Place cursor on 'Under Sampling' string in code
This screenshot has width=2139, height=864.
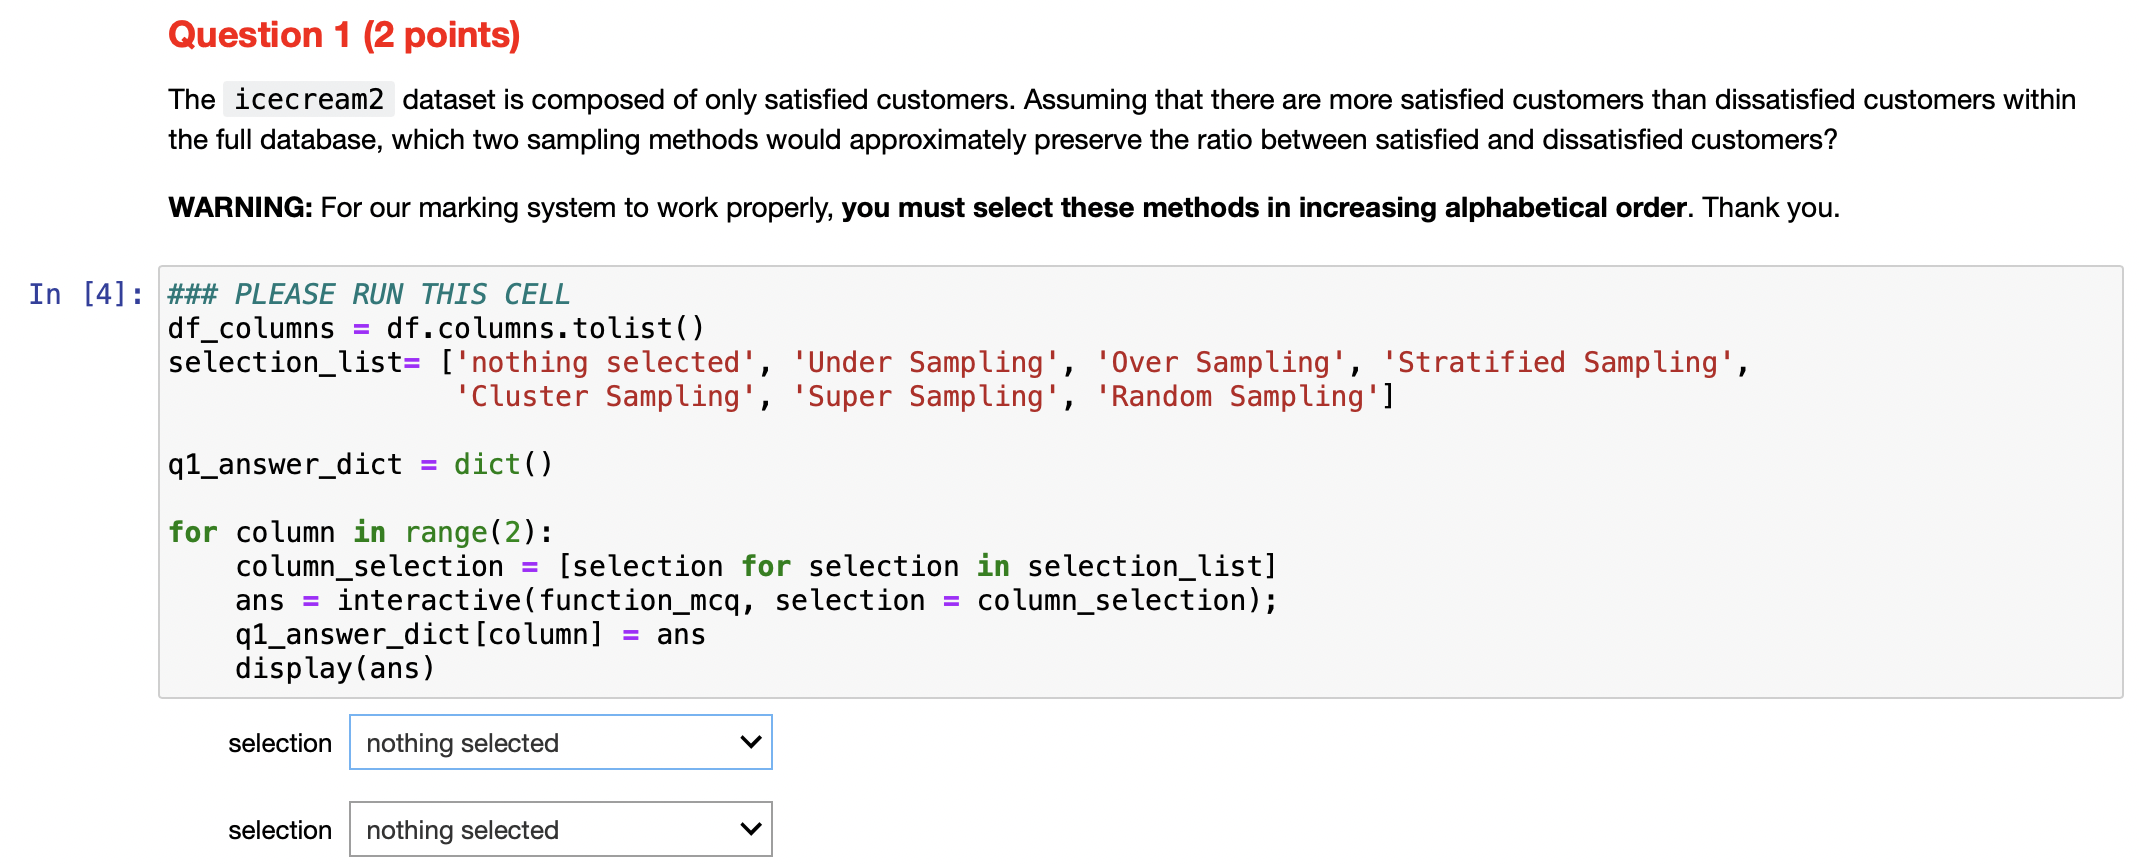click(x=926, y=362)
